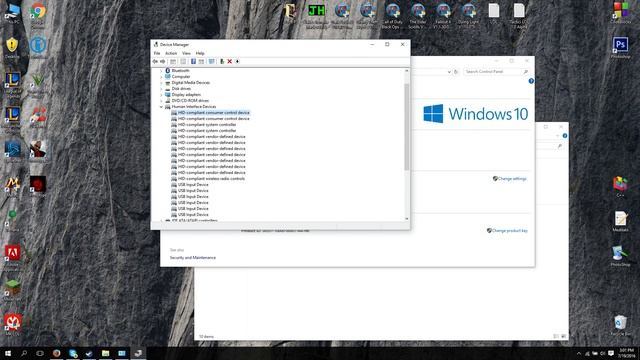Image resolution: width=640 pixels, height=360 pixels.
Task: Click the Forward arrow in Device Manager toolbar
Action: [162, 62]
